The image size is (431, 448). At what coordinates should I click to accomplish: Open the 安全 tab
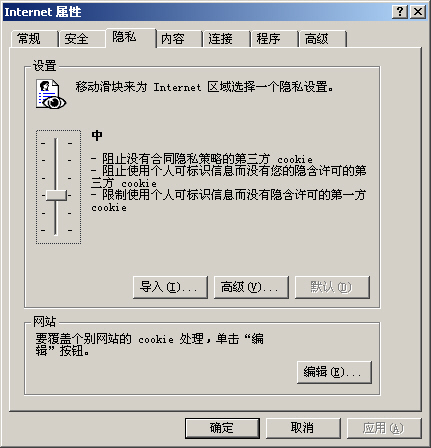click(x=82, y=39)
